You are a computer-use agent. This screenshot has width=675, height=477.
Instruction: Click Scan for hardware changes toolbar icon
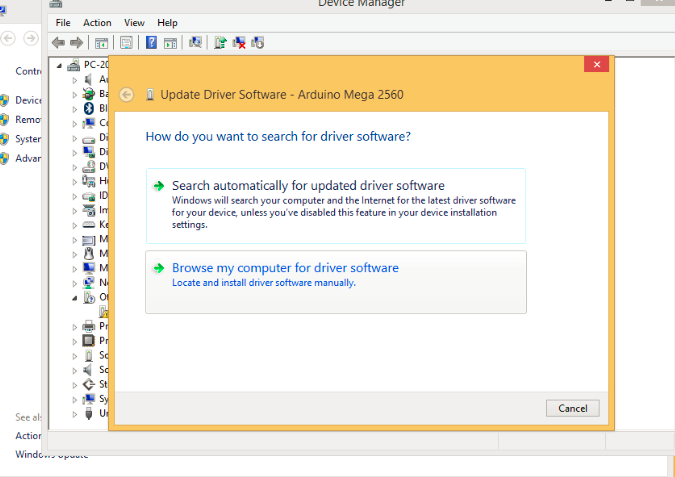[195, 42]
